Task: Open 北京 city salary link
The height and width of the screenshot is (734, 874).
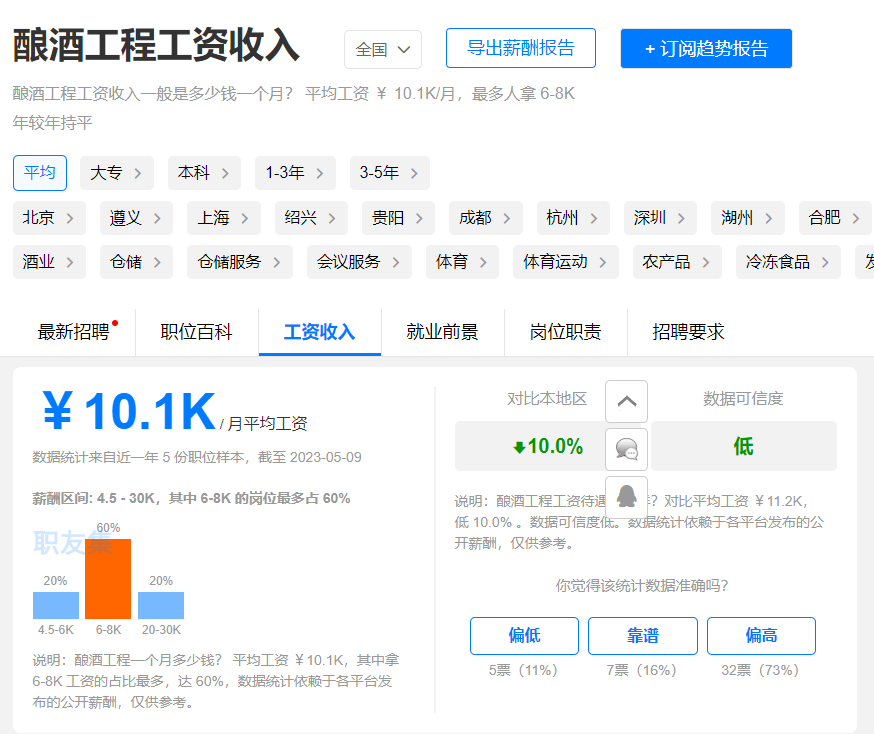Action: tap(49, 218)
